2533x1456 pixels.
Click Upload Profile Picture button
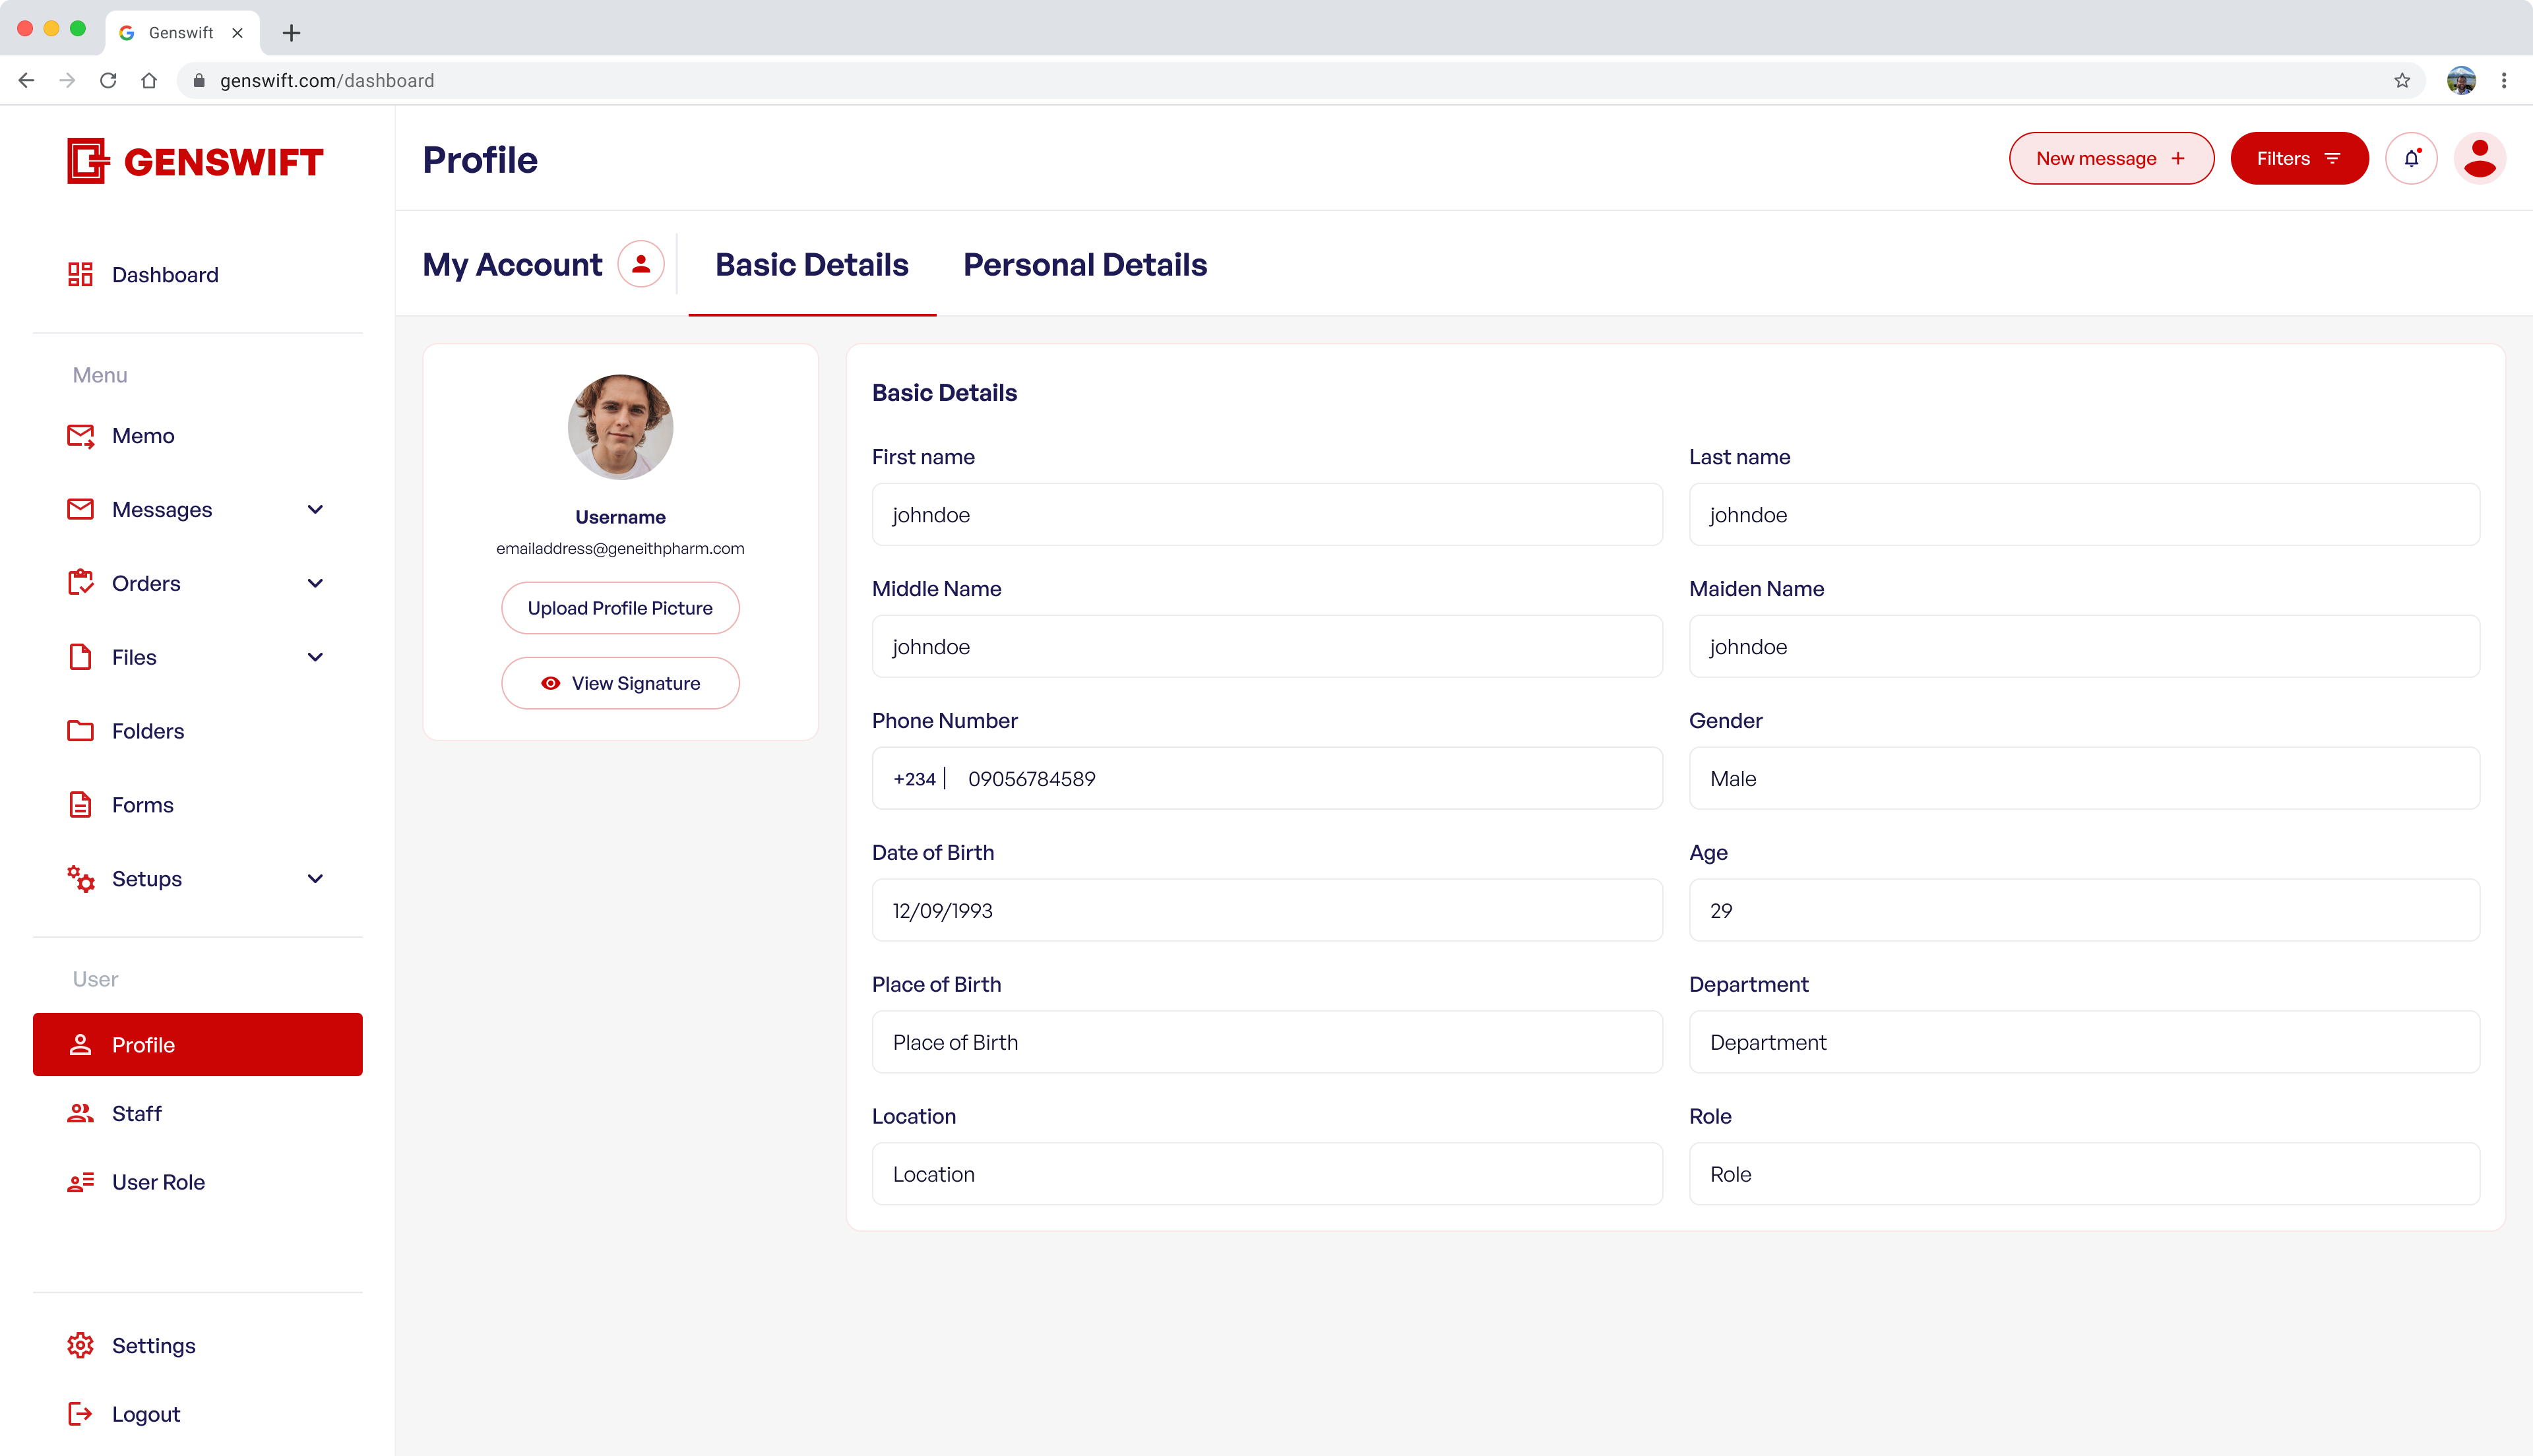point(620,608)
